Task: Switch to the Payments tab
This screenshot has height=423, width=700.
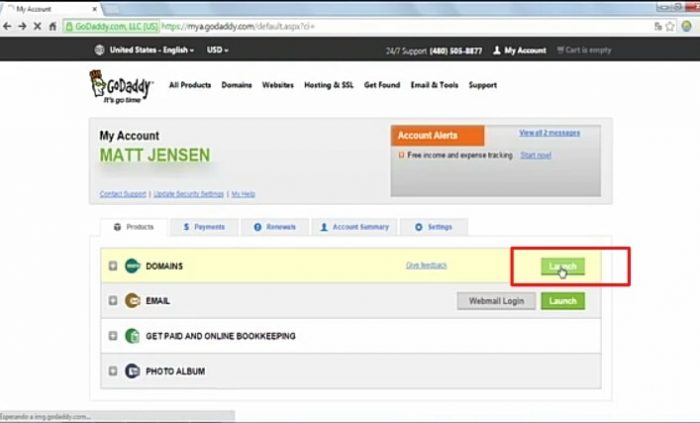Action: [x=204, y=227]
